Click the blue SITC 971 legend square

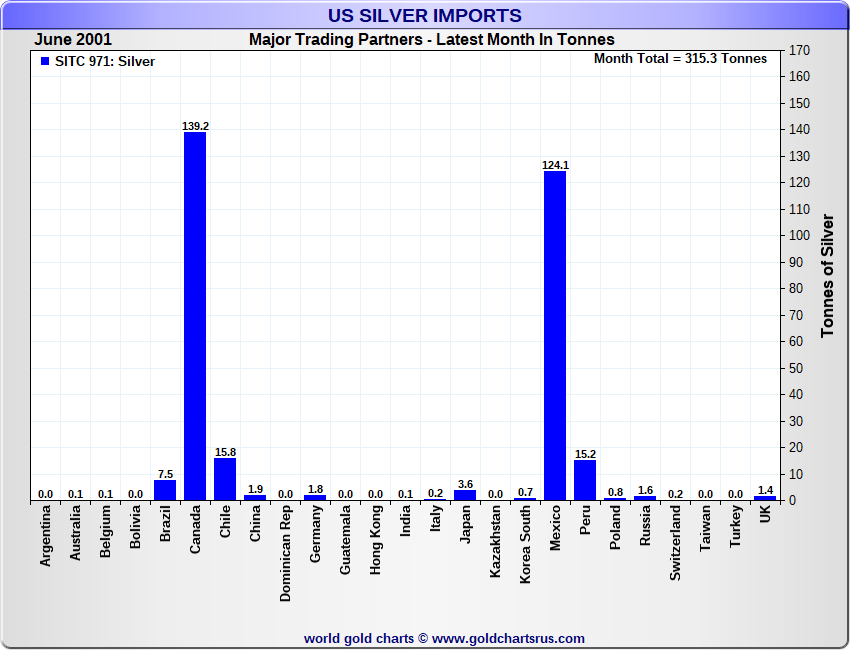pos(45,61)
